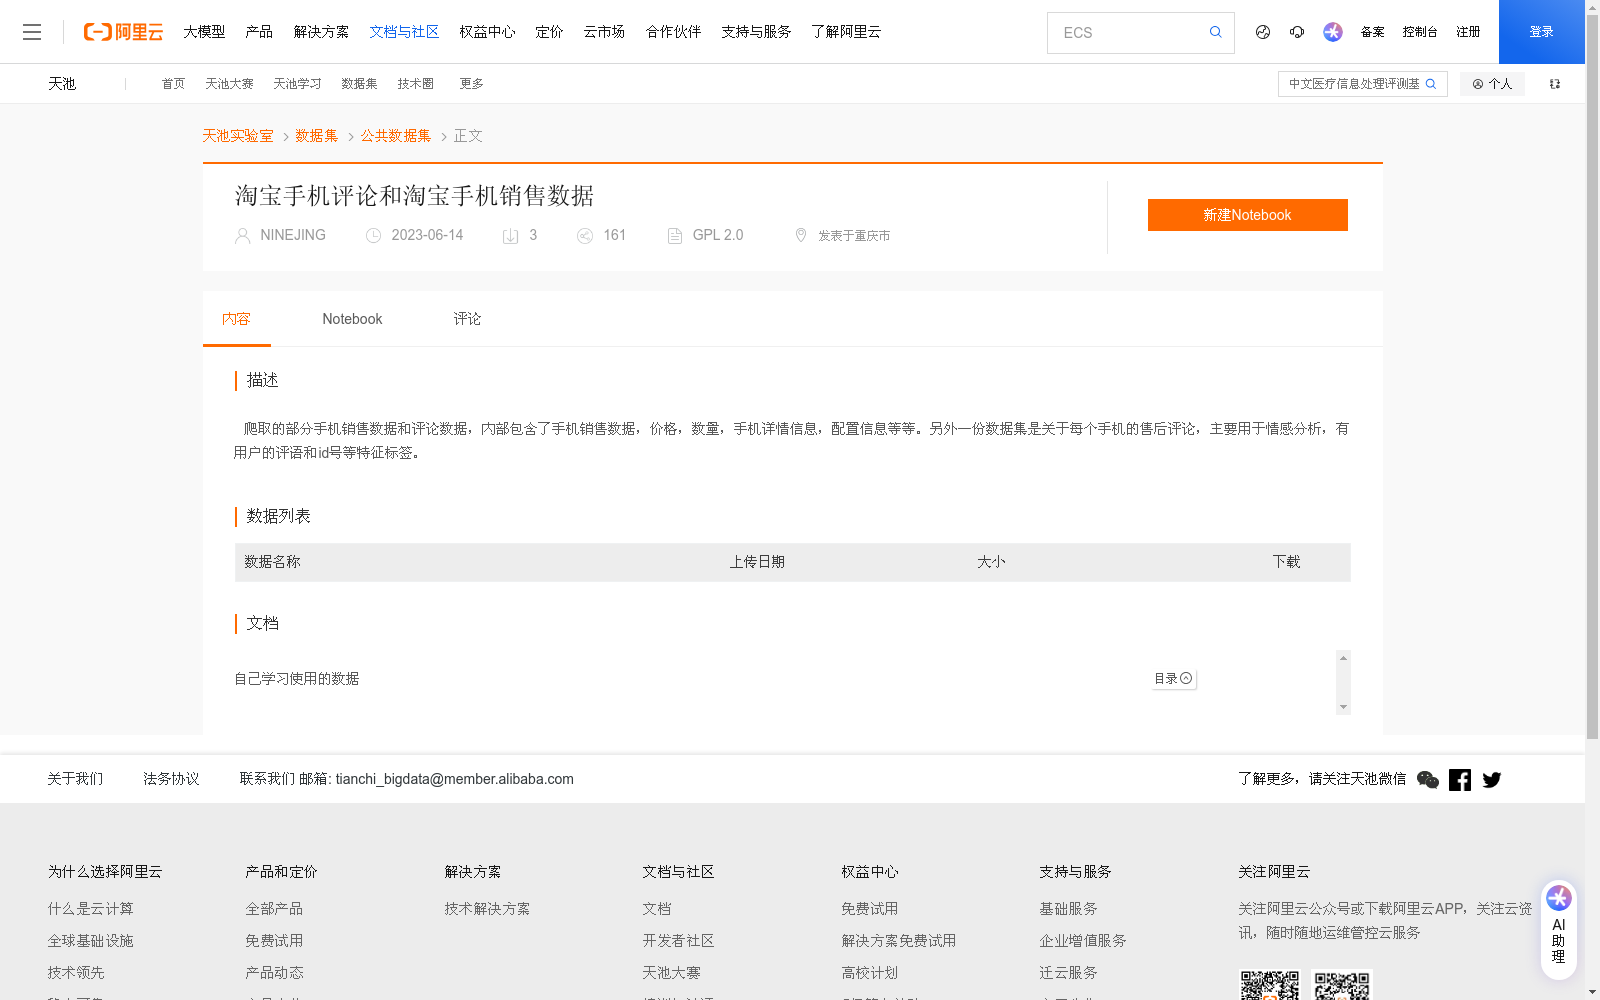
Task: Open 文档与社区 in top navigation
Action: pos(404,32)
